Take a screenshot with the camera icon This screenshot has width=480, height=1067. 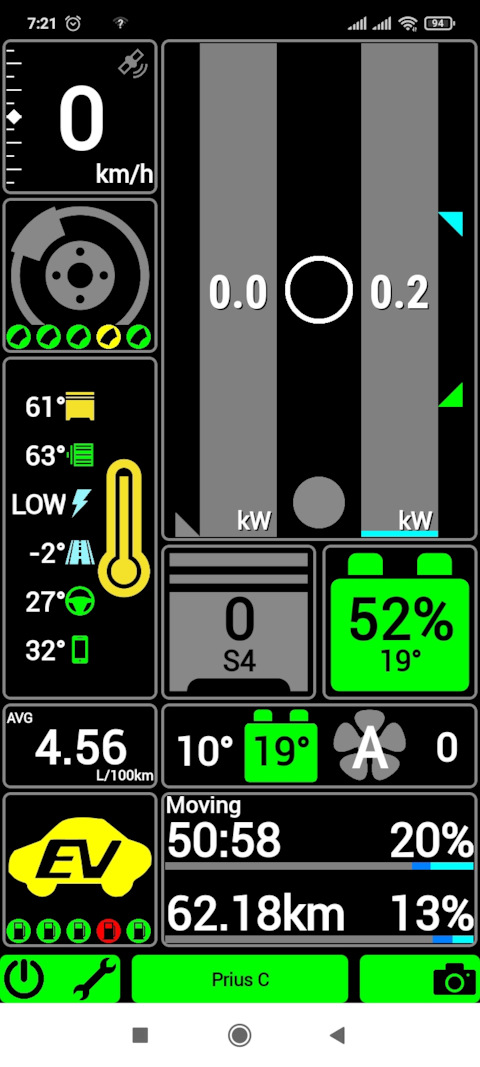tap(454, 979)
